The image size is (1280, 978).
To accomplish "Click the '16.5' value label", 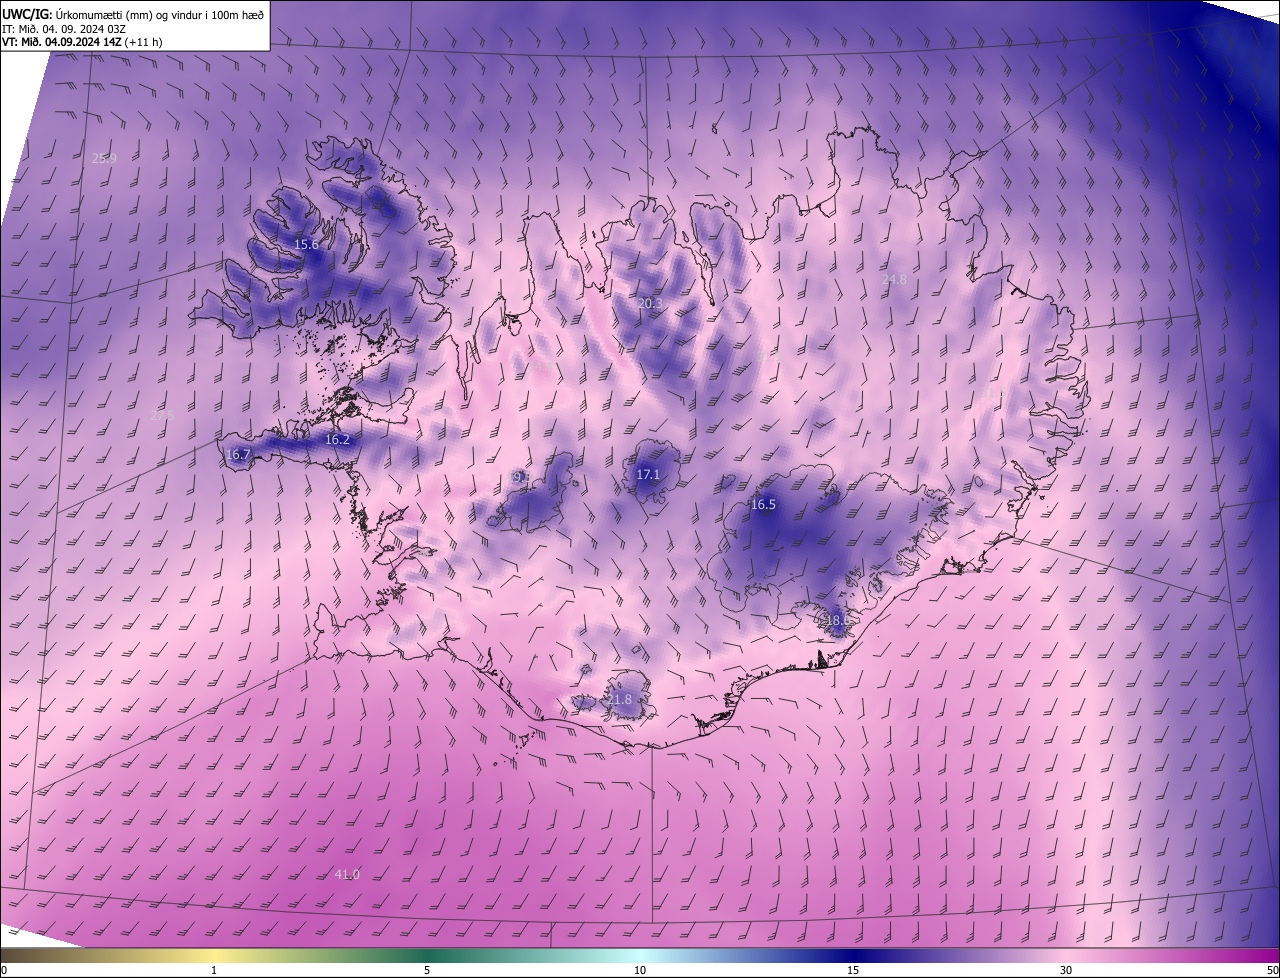I will coord(763,504).
